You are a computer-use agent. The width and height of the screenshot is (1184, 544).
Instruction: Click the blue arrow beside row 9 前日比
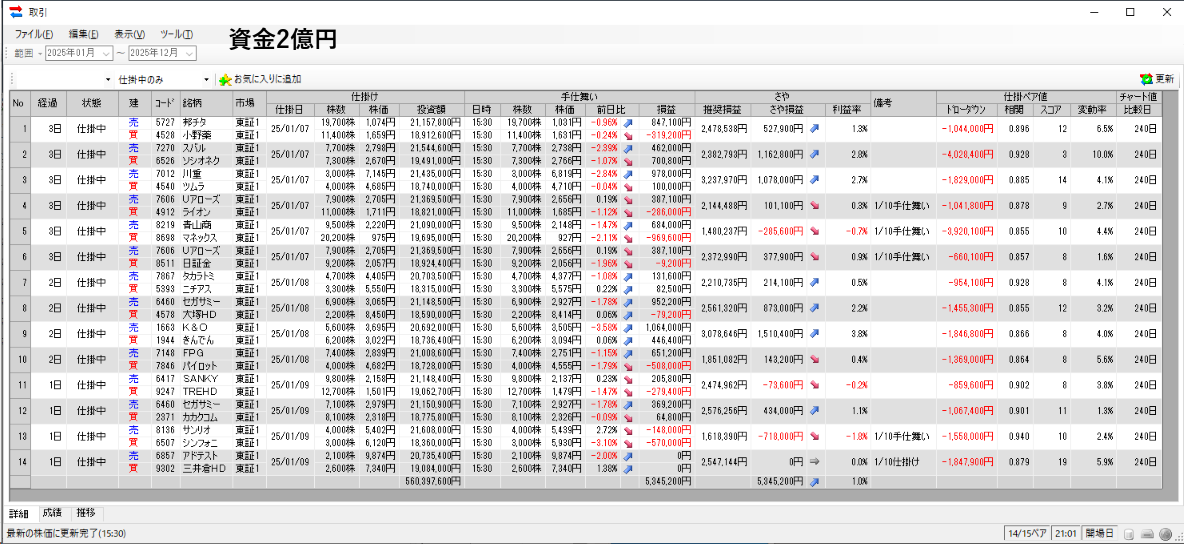[628, 327]
